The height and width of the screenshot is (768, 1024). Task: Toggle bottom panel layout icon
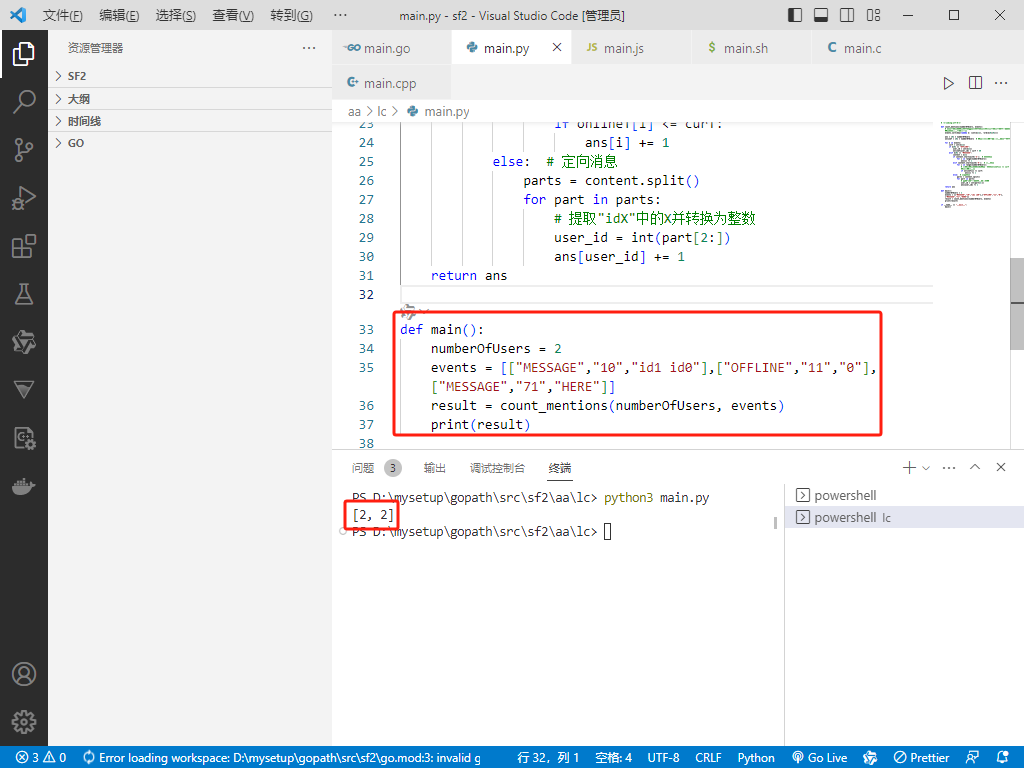(821, 15)
